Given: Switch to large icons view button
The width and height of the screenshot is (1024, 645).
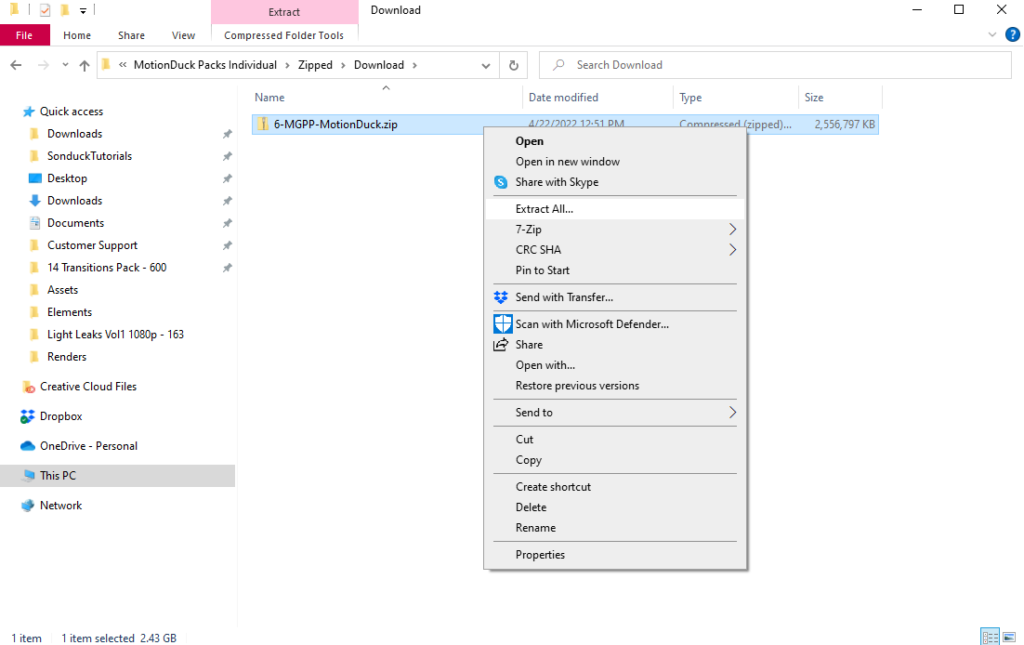Looking at the screenshot, I should [1010, 637].
